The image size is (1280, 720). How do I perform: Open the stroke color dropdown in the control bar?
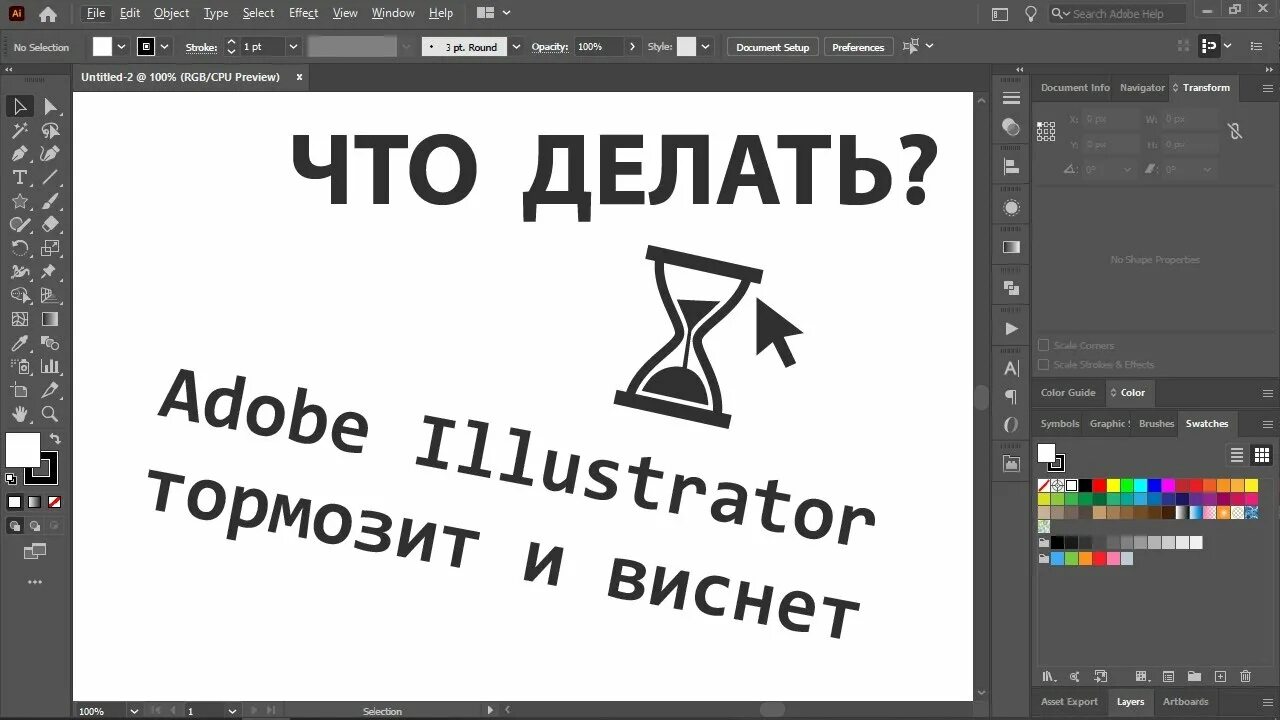165,47
